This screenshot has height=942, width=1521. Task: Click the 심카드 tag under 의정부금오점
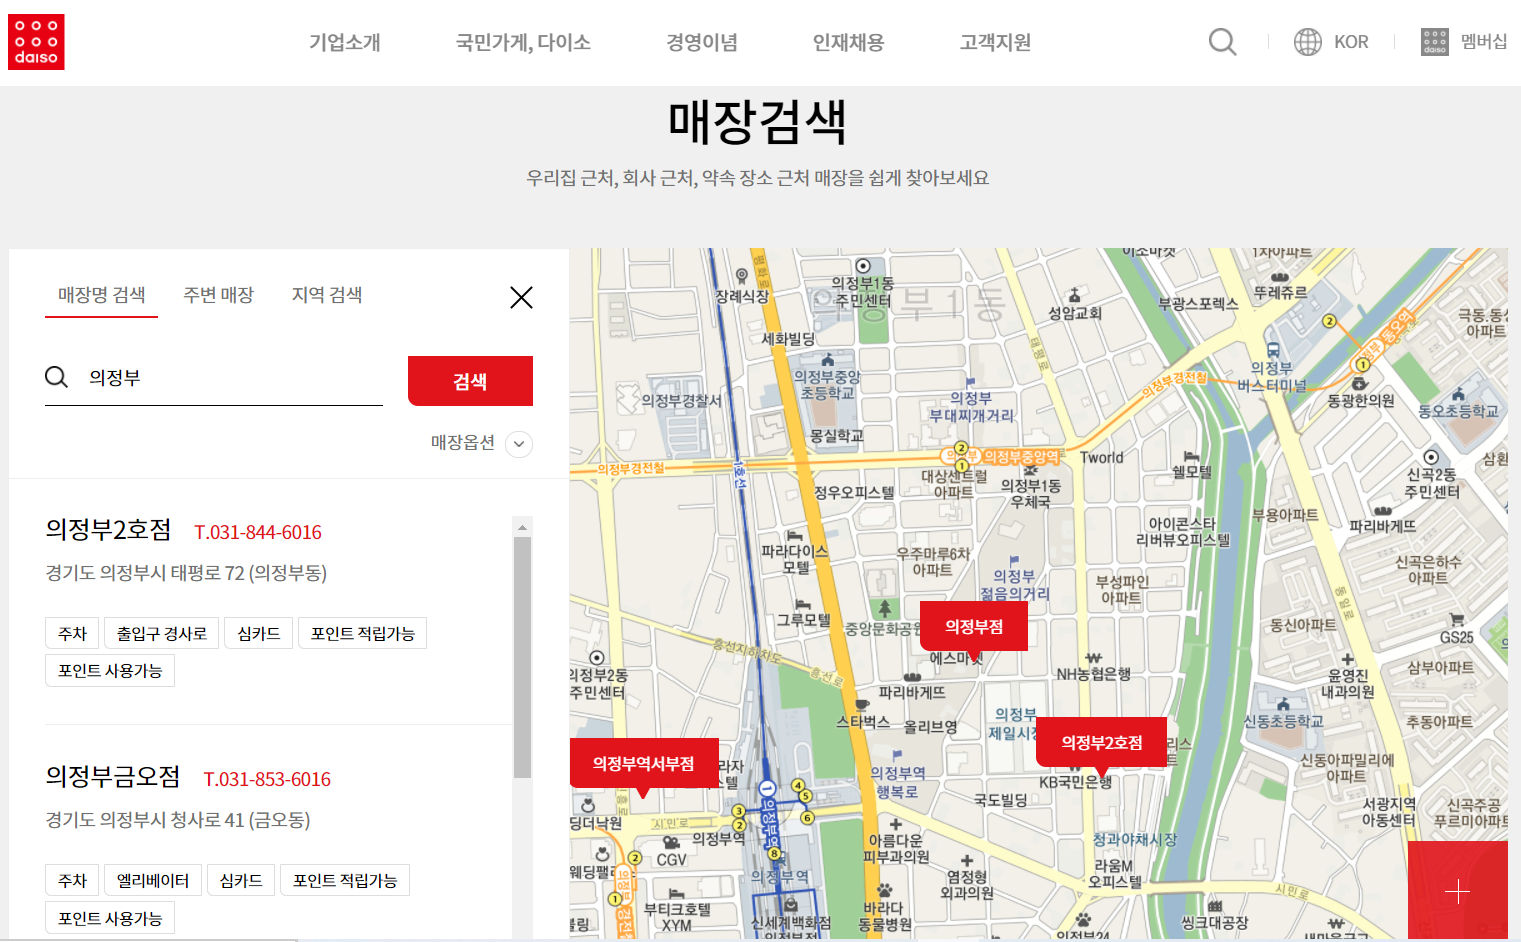tap(241, 880)
